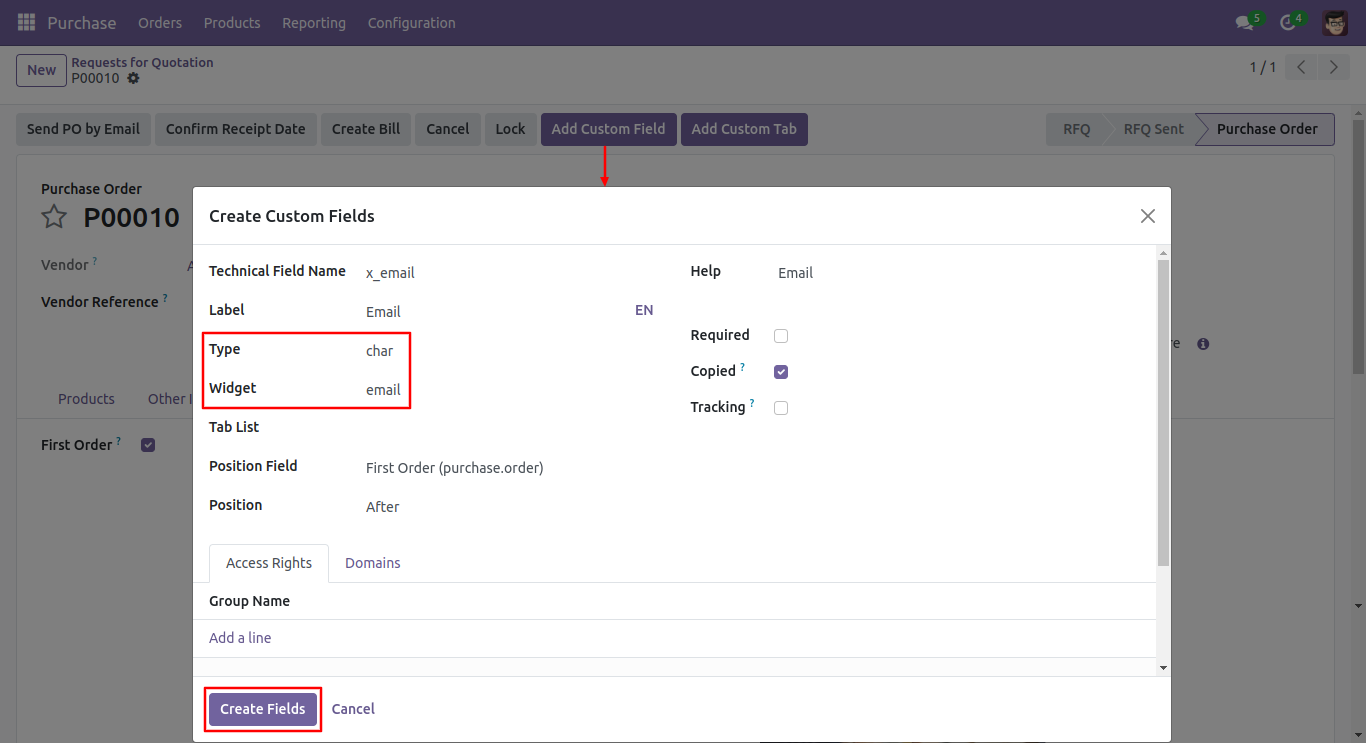Close the Create Custom Fields dialog

[x=1148, y=216]
